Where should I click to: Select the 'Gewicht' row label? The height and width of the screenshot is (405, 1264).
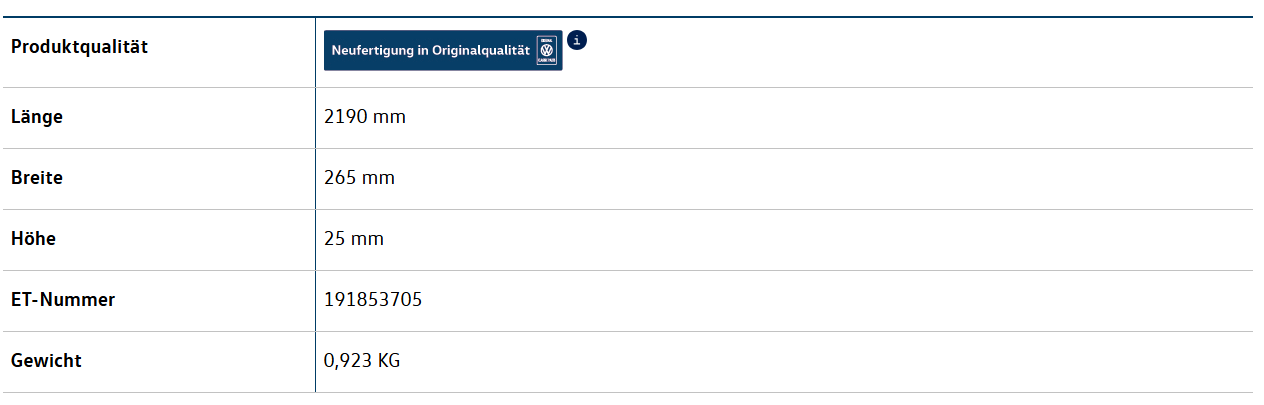point(46,361)
